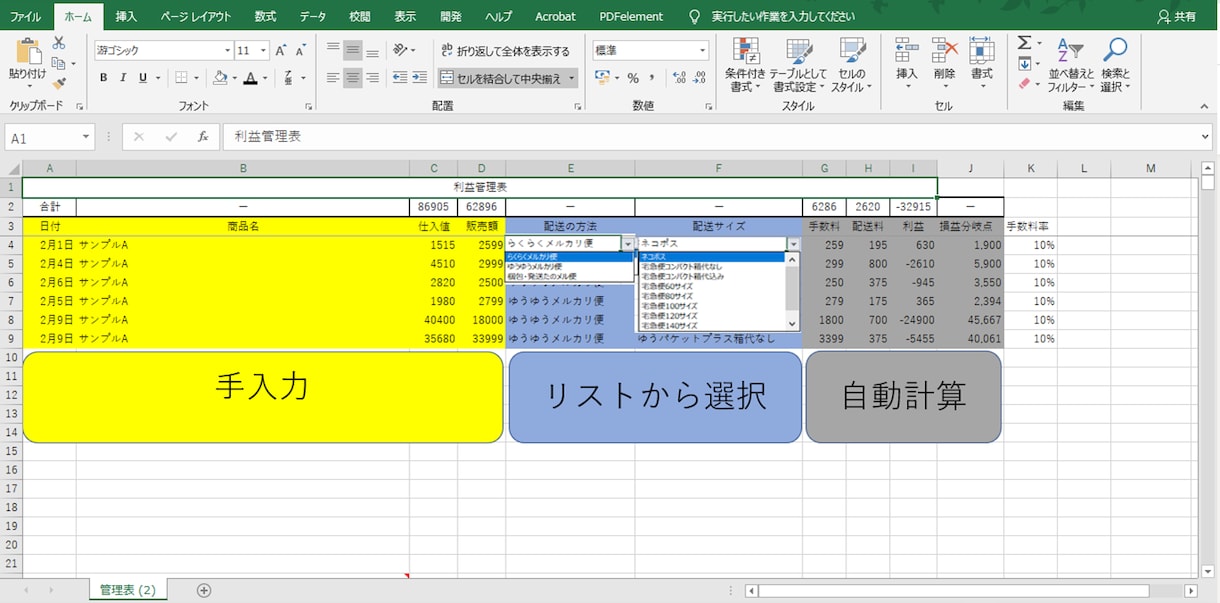Open 検索と選択 find and select

pos(1115,64)
